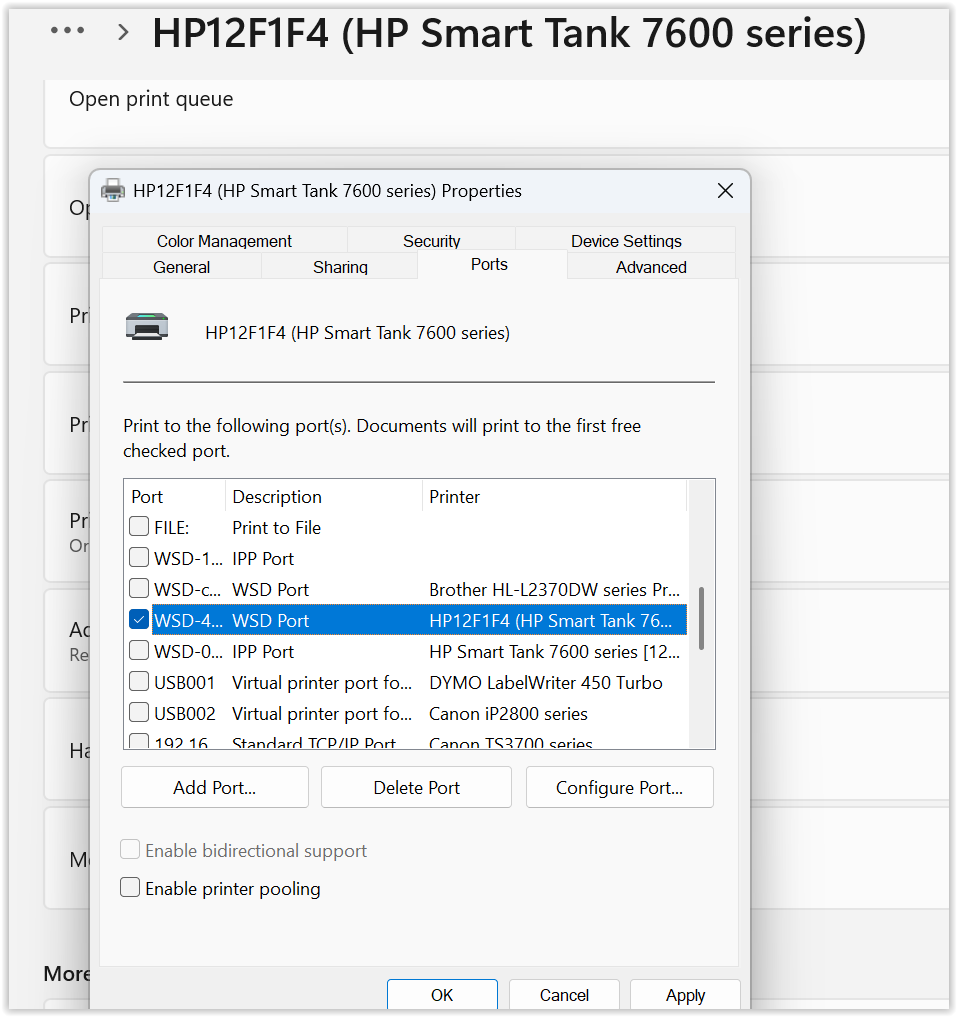Screen dimensions: 957x1017
Task: Click the printer icon in Properties title bar
Action: click(x=113, y=191)
